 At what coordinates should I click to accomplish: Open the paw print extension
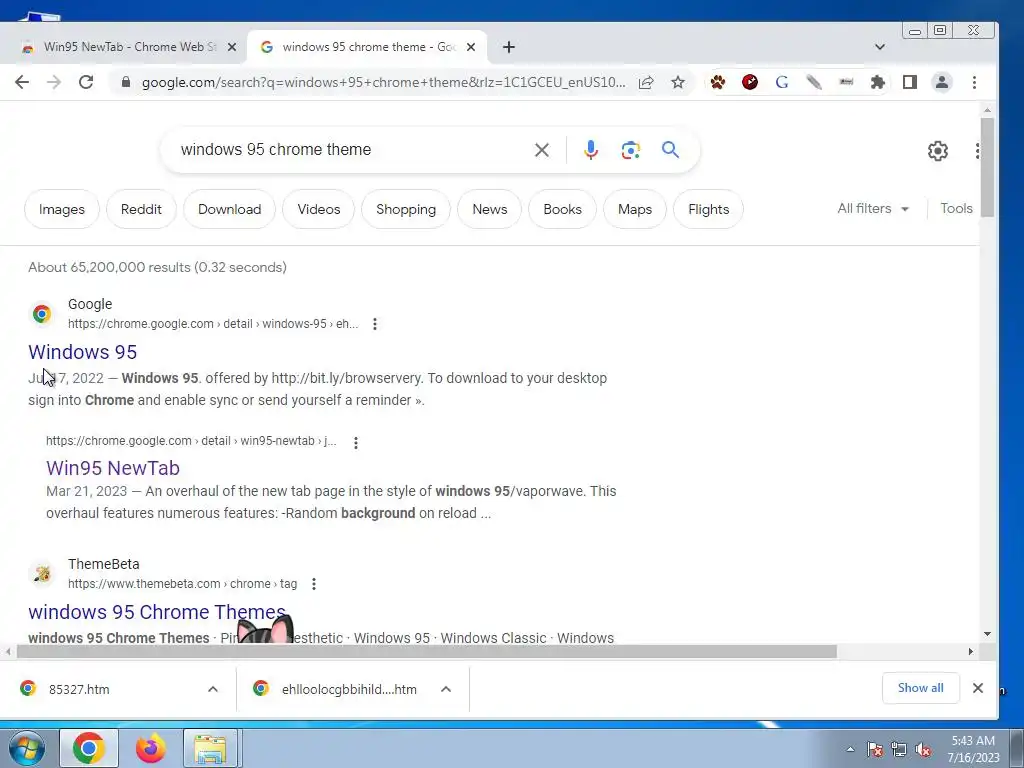tap(718, 82)
